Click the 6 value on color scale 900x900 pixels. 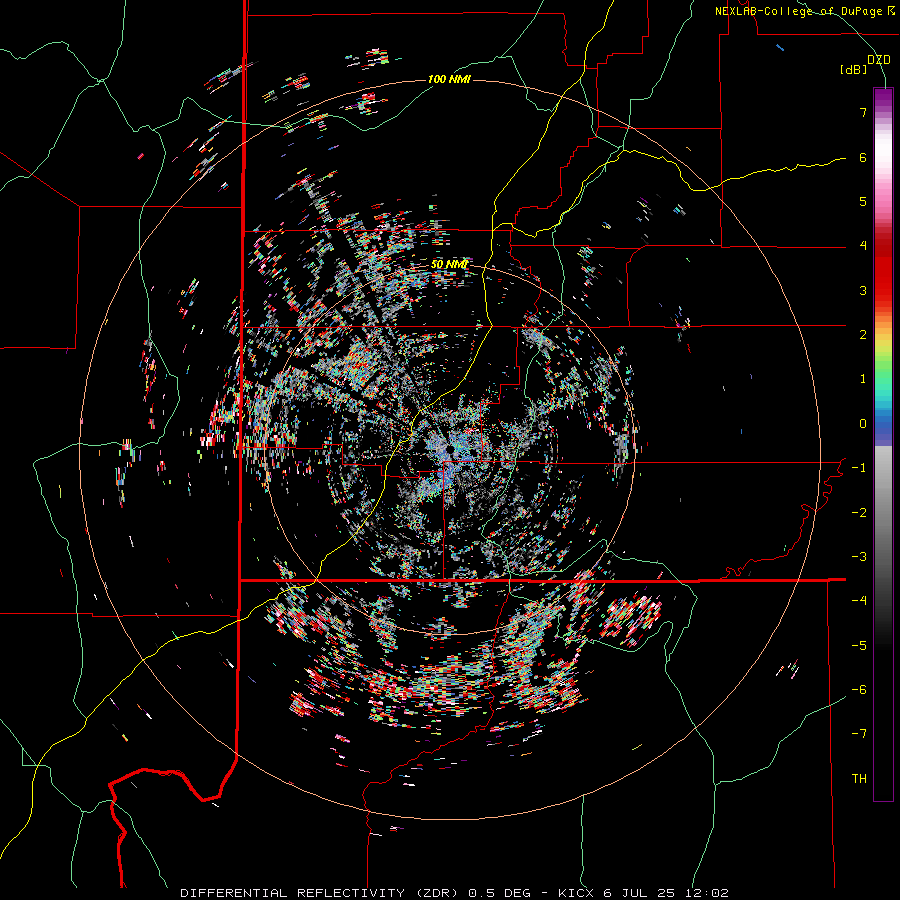(863, 157)
